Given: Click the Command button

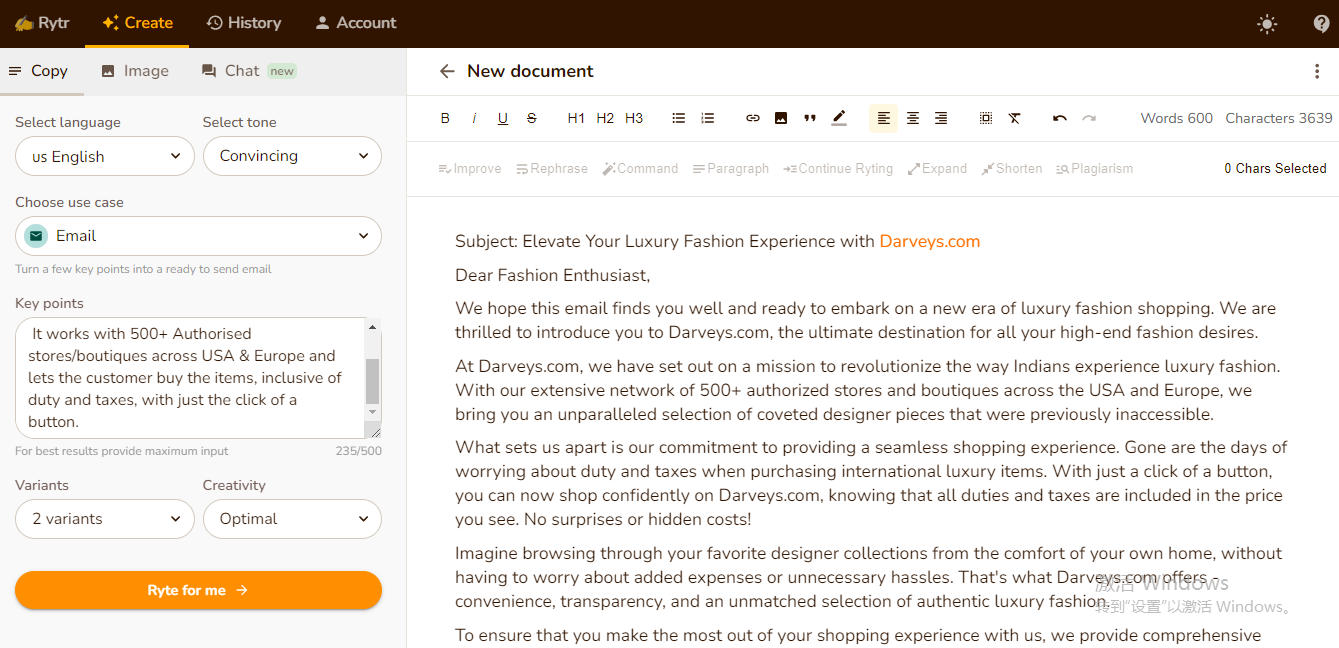Looking at the screenshot, I should coord(640,169).
